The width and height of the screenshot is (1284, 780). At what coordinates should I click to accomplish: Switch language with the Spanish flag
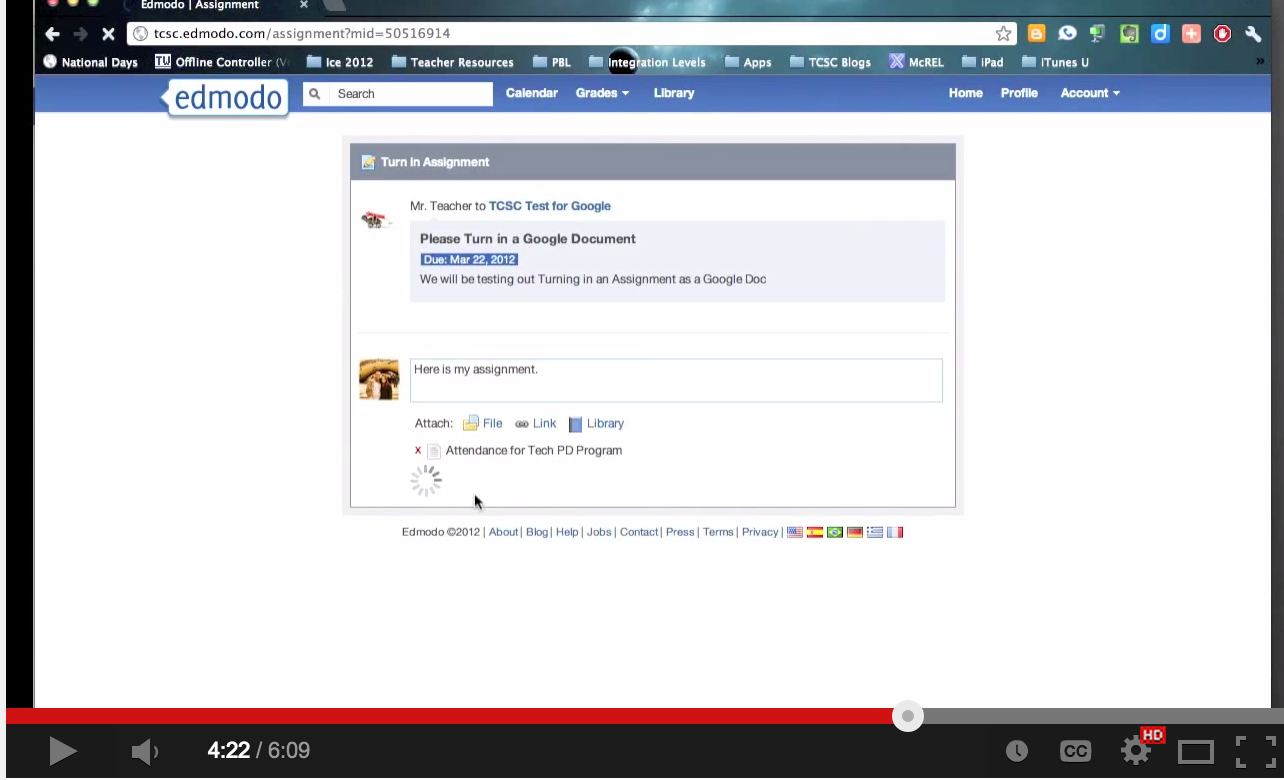[x=815, y=532]
